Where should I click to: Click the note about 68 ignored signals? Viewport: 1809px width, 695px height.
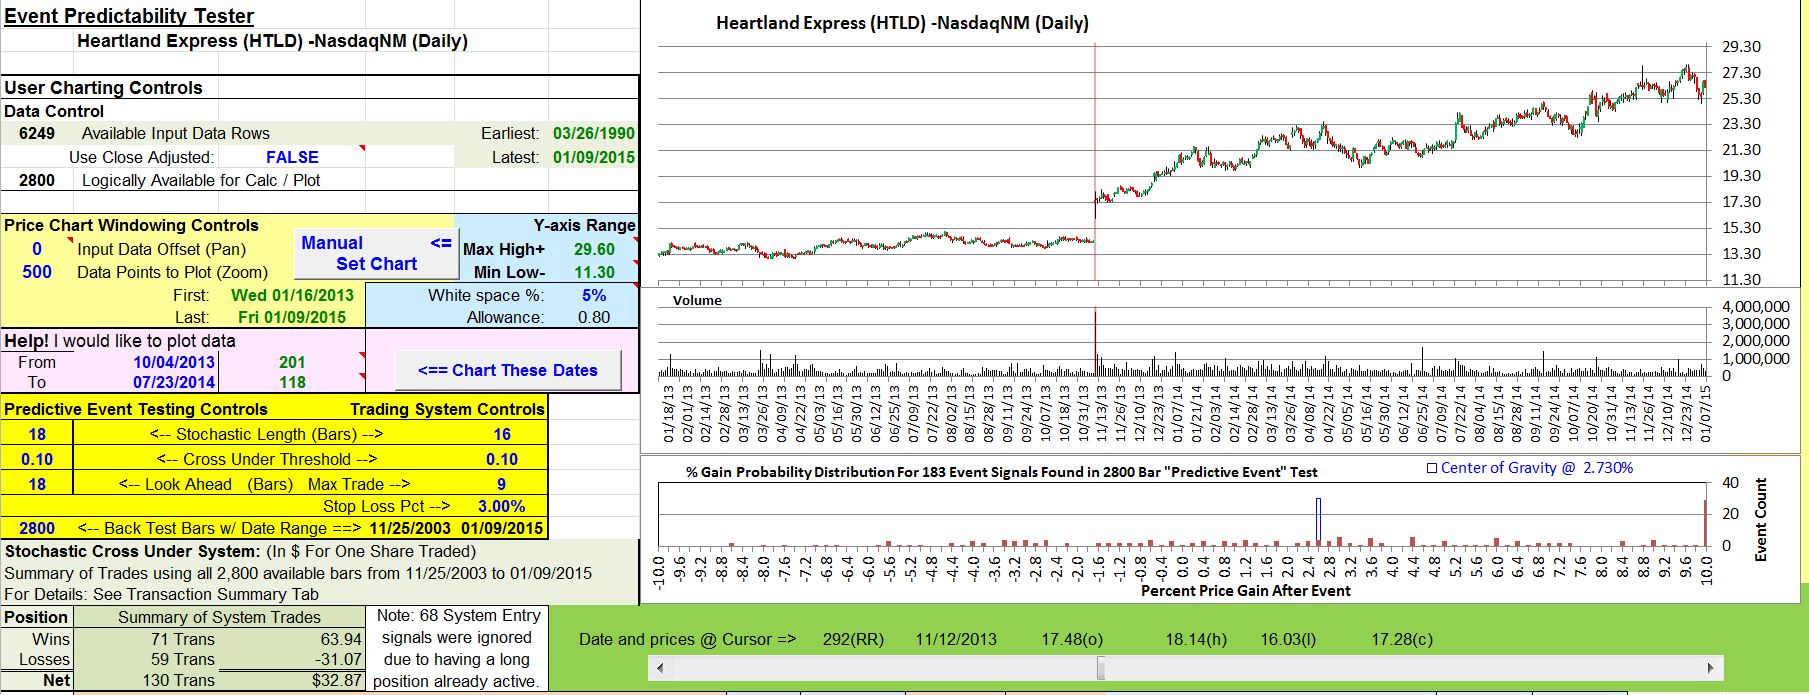(x=458, y=648)
